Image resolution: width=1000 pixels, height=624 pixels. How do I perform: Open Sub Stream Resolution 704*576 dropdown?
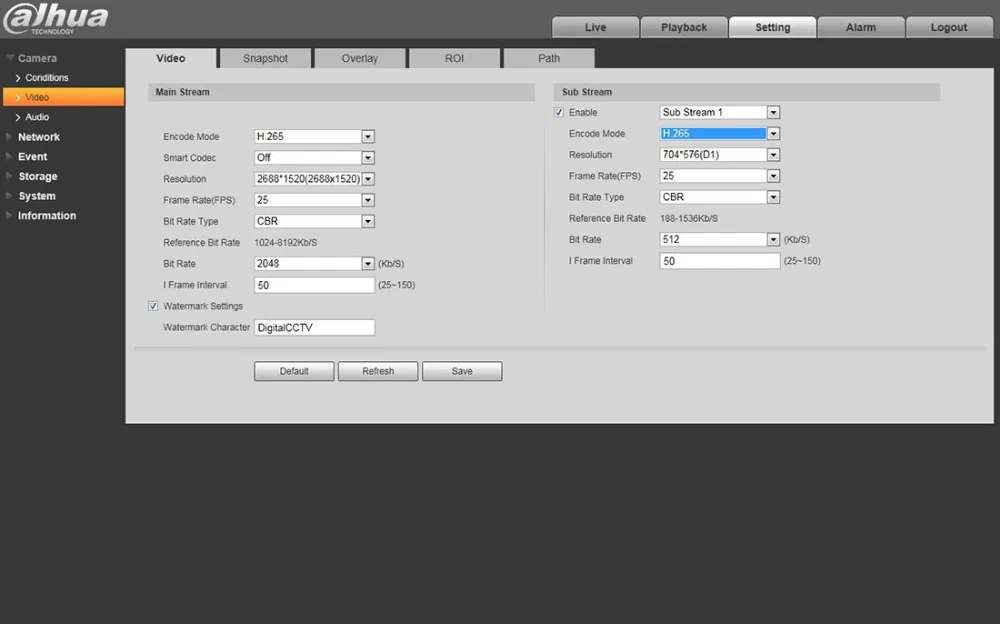pos(719,154)
